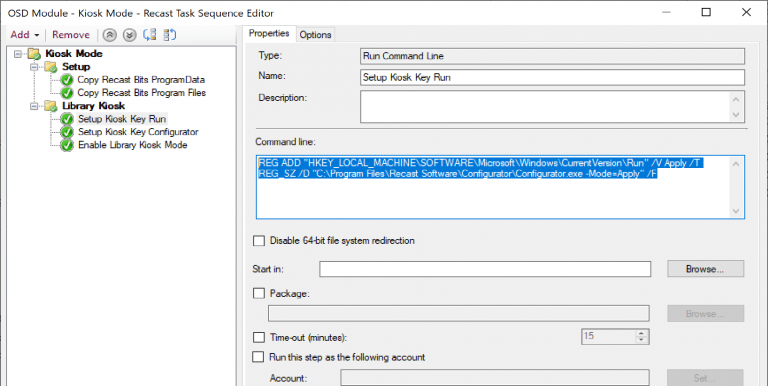Click the Command line scrollbar up arrow
768x386 pixels.
736,164
